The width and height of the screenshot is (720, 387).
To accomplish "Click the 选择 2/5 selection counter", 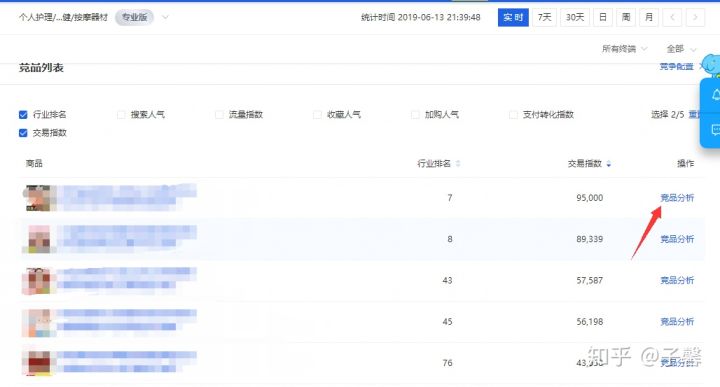I will (x=667, y=114).
